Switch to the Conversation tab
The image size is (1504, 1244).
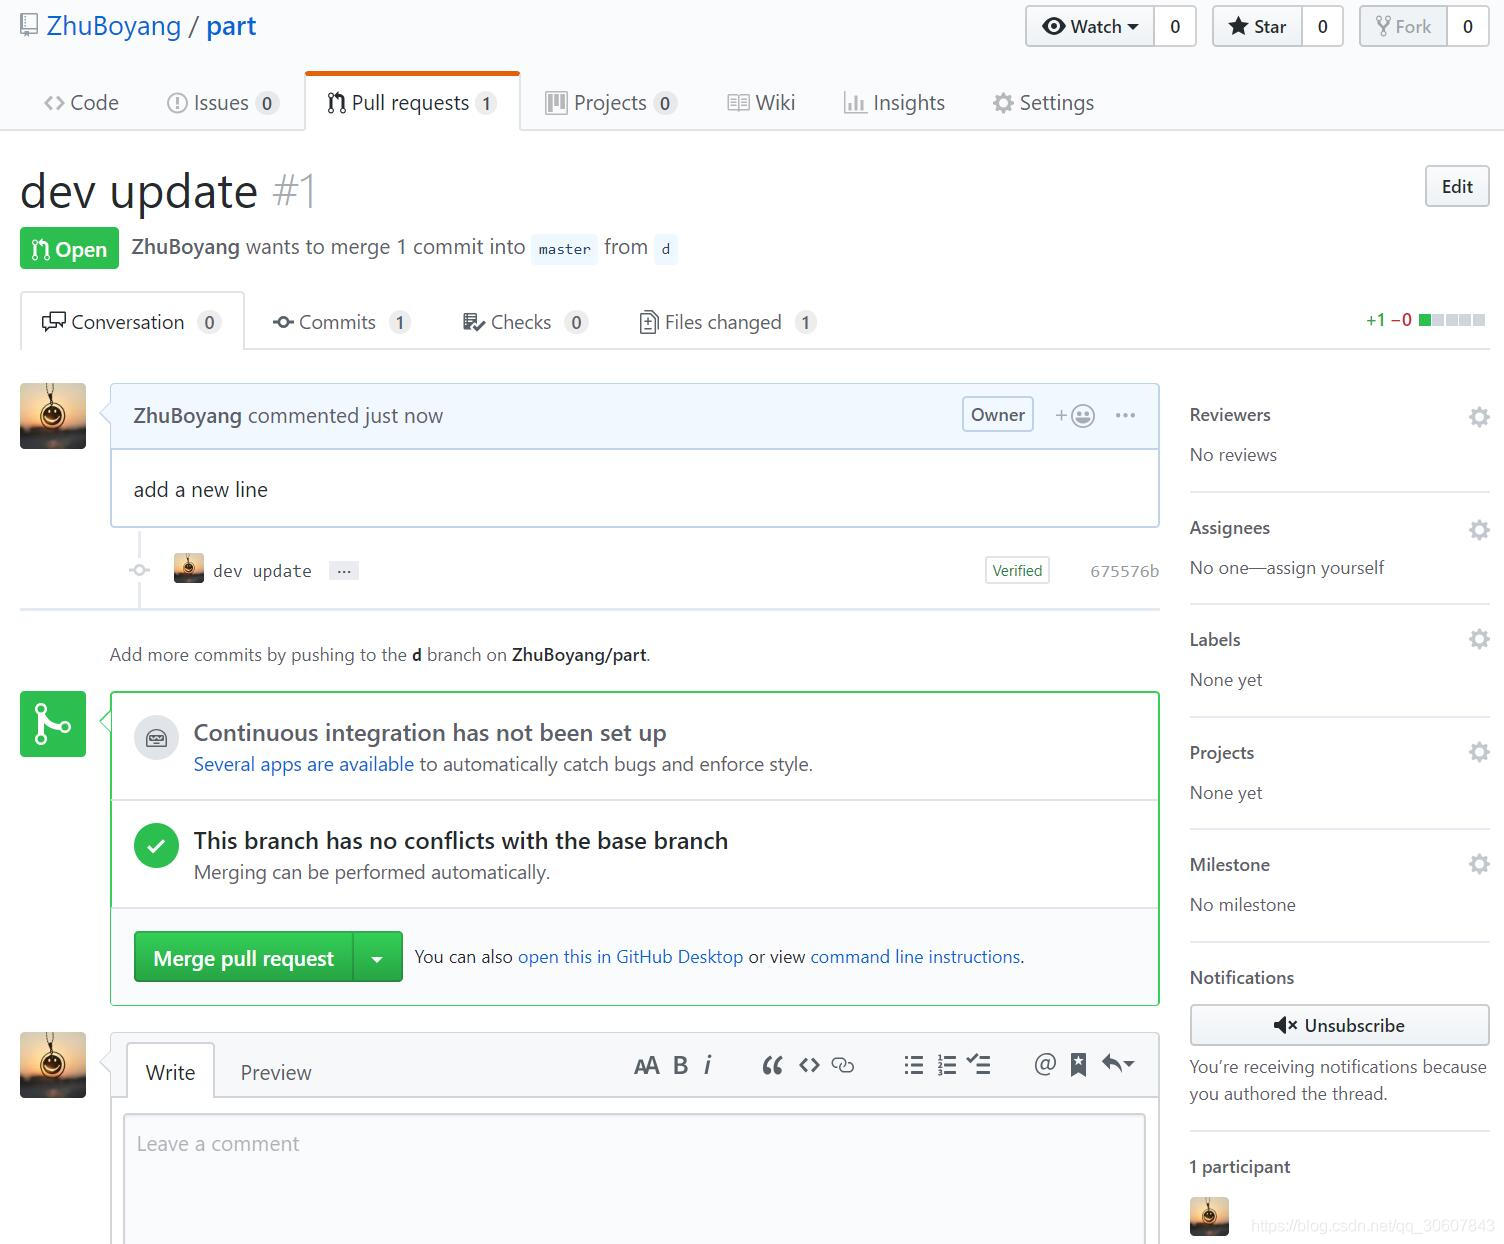click(x=132, y=322)
